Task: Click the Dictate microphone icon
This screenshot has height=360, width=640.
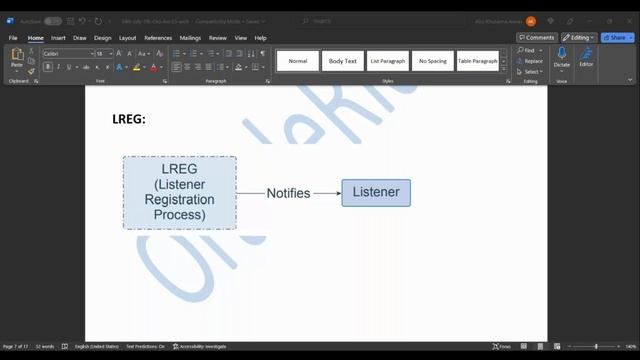Action: 562,53
